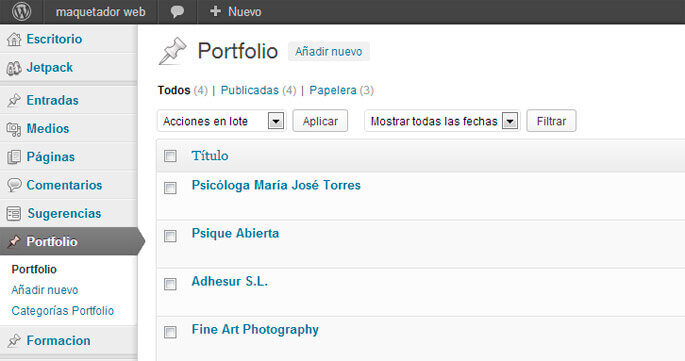Click the Jetpack sidebar icon

click(14, 68)
